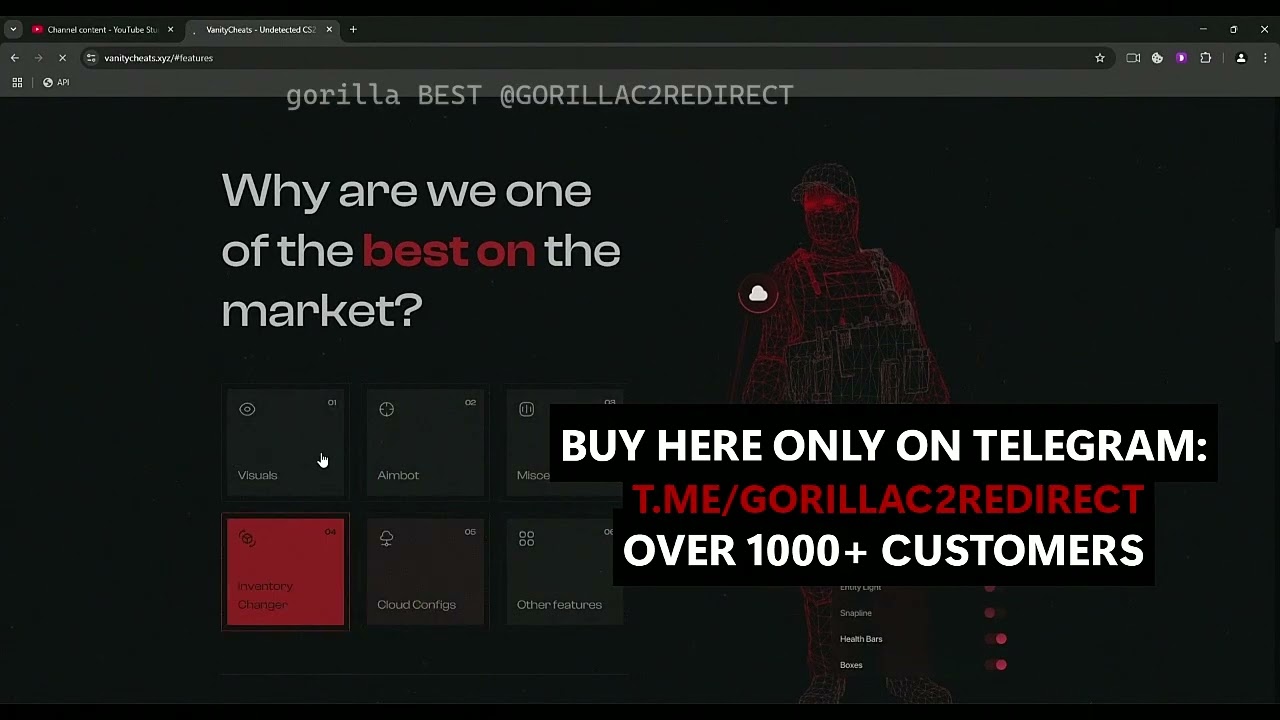Screen dimensions: 1280x720
Task: Go back to previous page
Action: 15,58
